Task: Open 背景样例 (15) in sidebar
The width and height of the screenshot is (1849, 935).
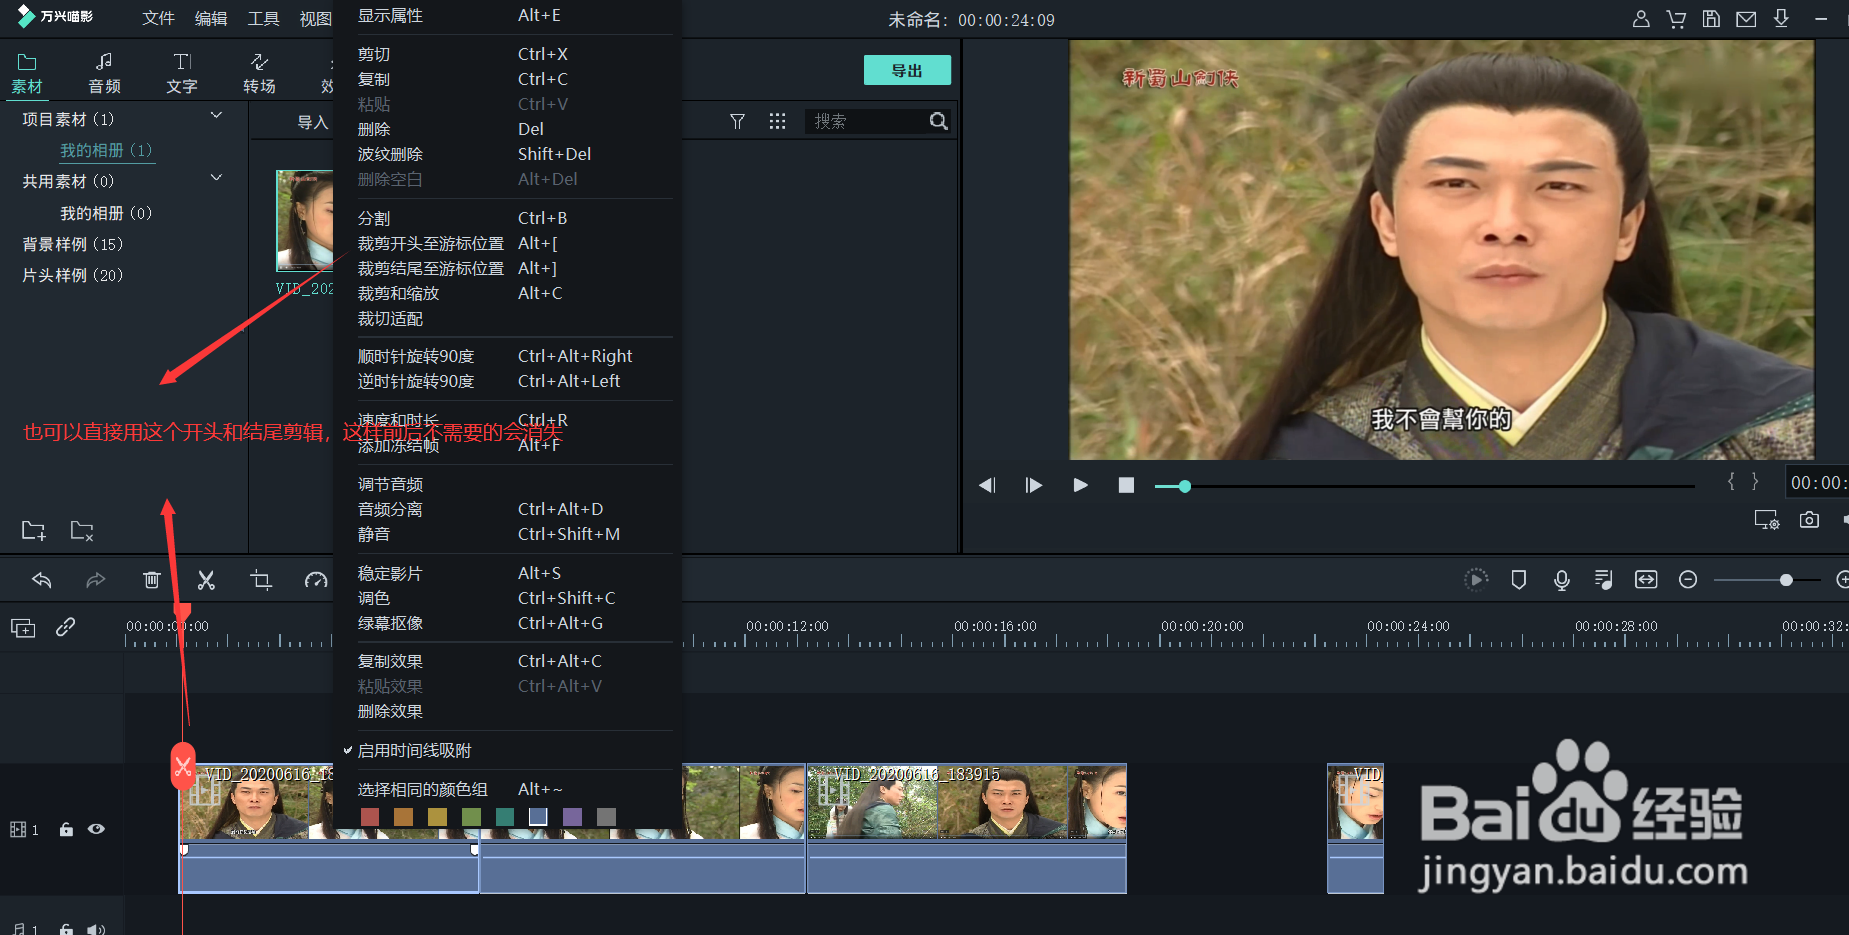Action: (x=73, y=244)
